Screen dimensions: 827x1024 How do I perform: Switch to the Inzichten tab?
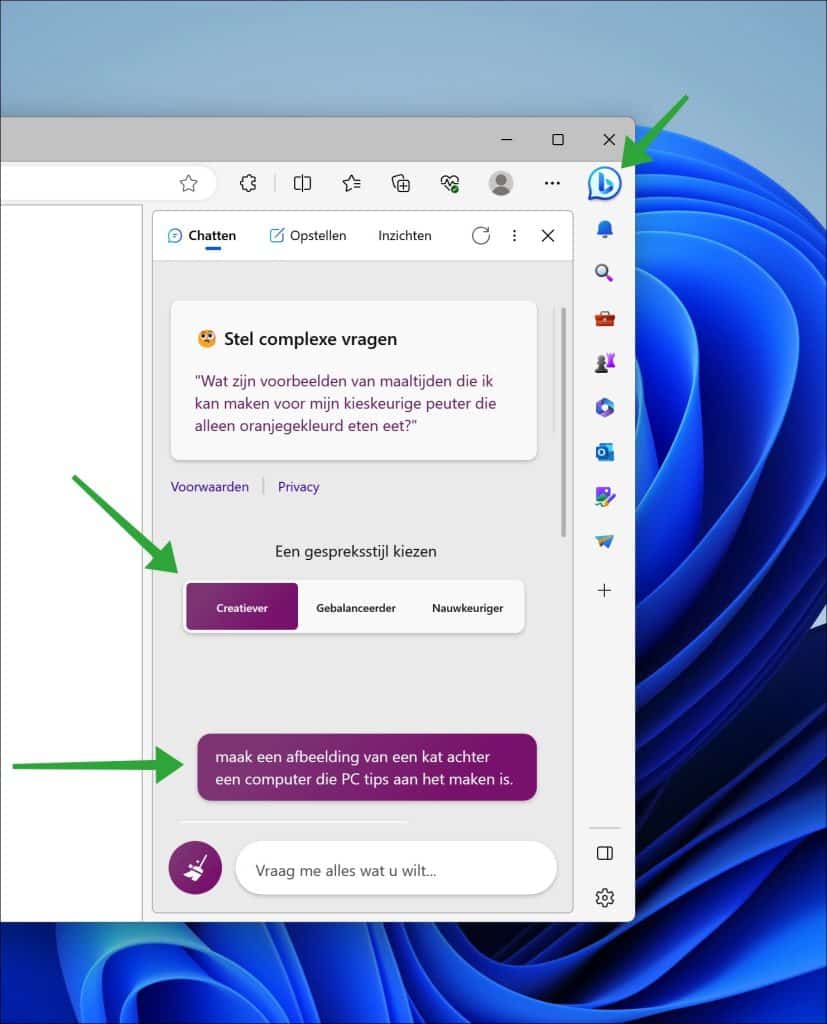coord(404,235)
